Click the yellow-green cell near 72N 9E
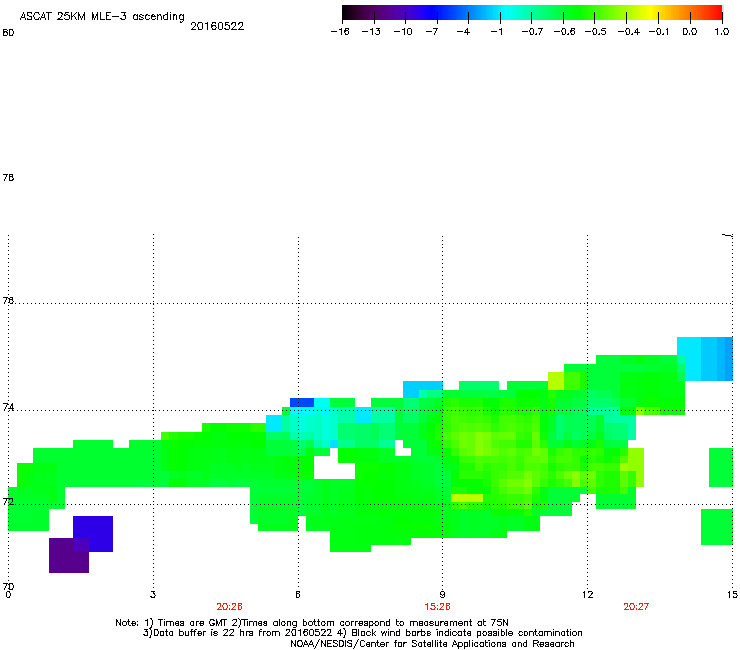The height and width of the screenshot is (650, 740). pyautogui.click(x=467, y=498)
